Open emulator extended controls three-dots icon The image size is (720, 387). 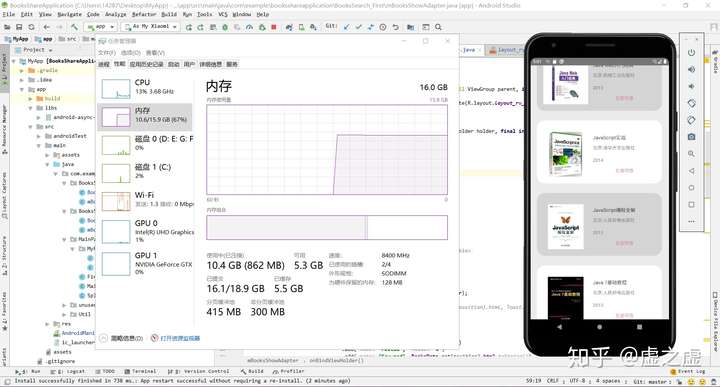tap(691, 221)
